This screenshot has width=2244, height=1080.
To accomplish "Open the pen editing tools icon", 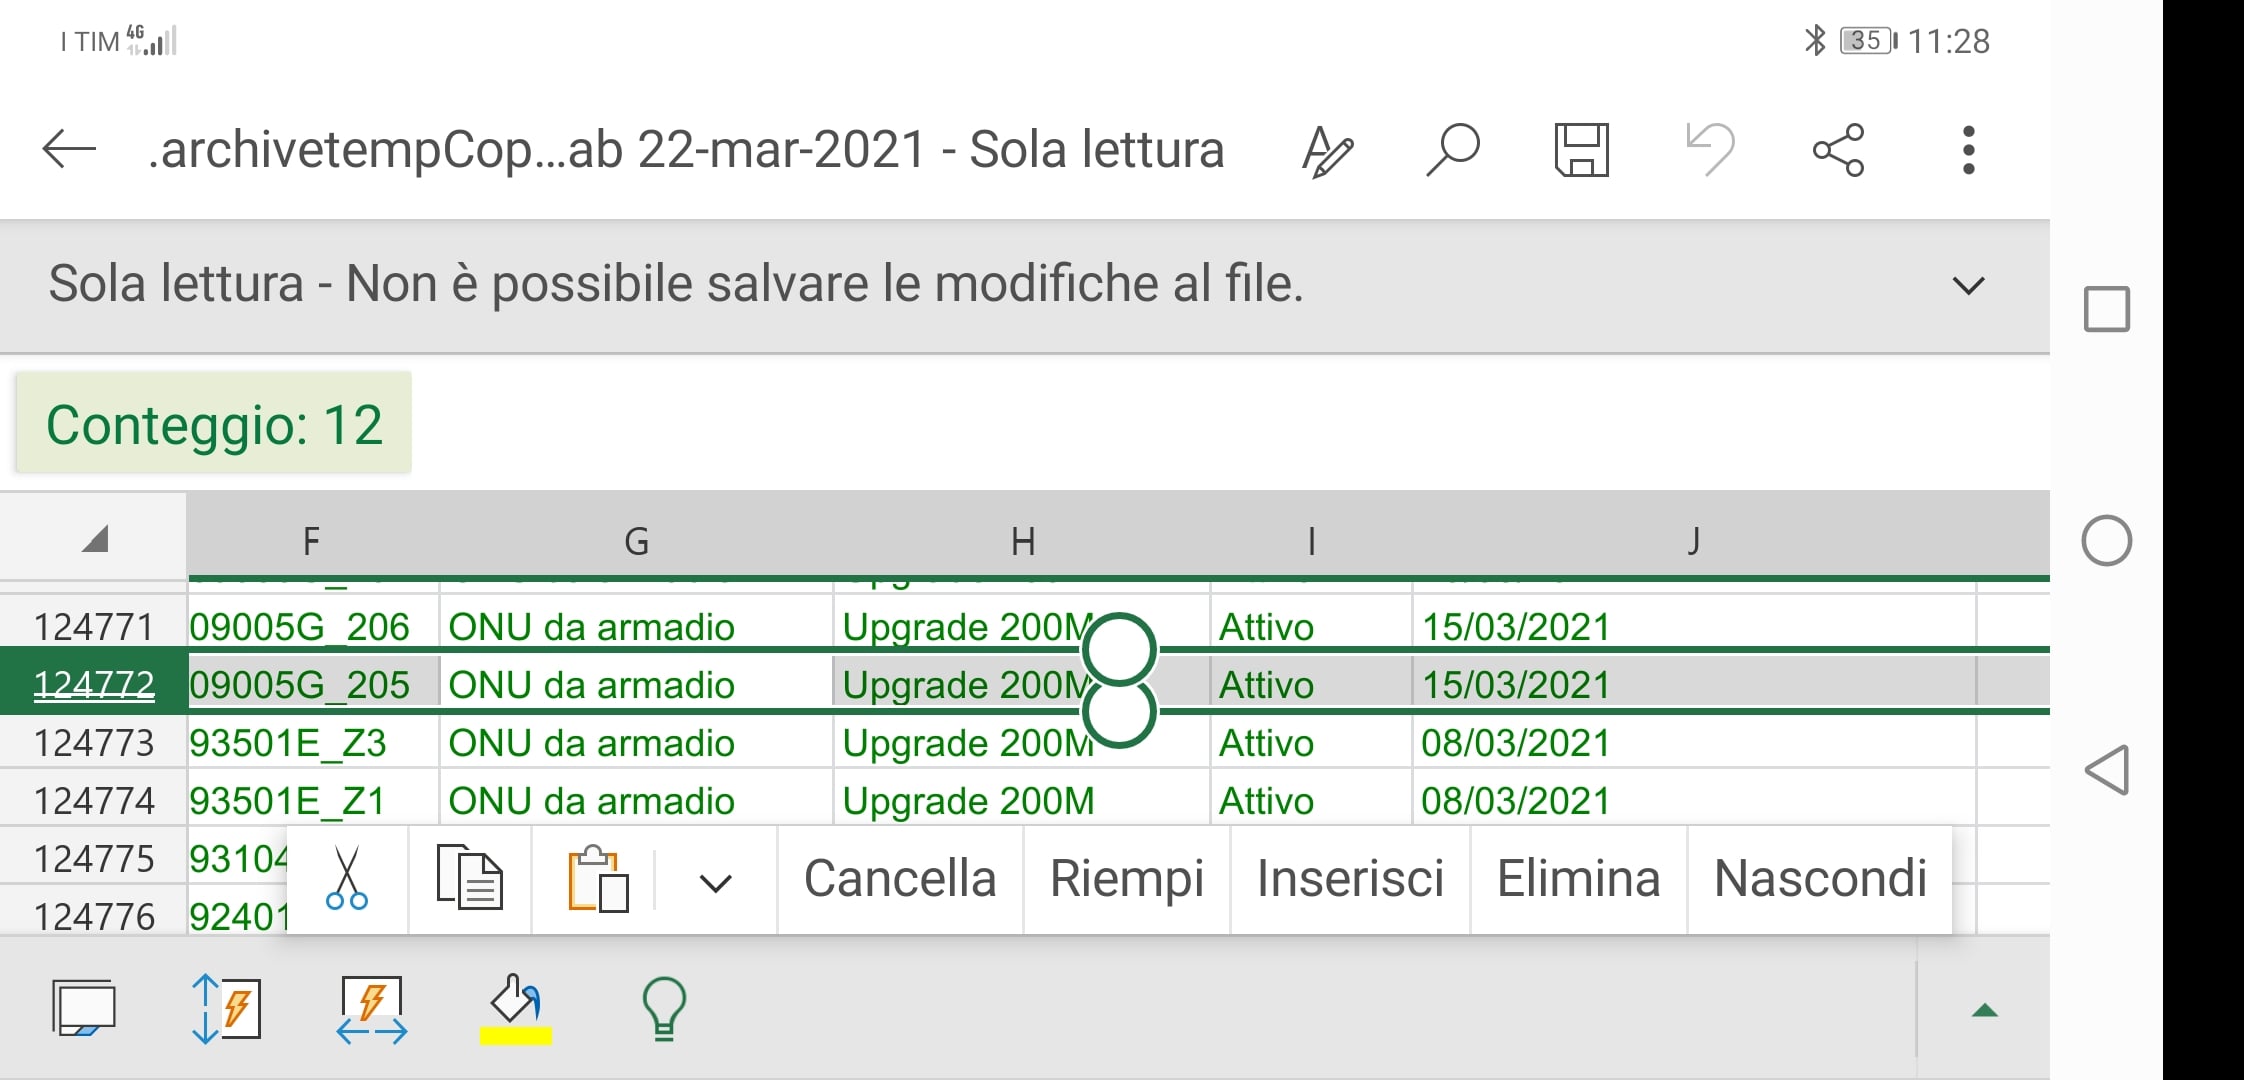I will [1327, 151].
